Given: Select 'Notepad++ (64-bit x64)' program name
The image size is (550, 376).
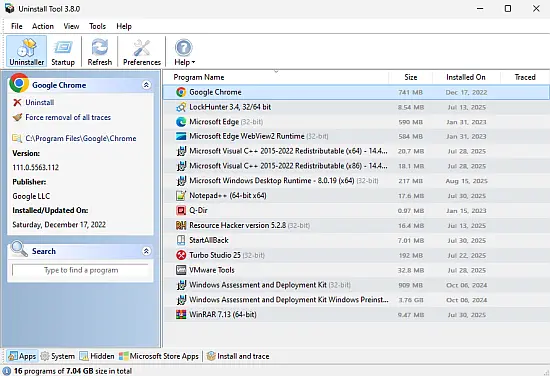Looking at the screenshot, I should click(228, 195).
